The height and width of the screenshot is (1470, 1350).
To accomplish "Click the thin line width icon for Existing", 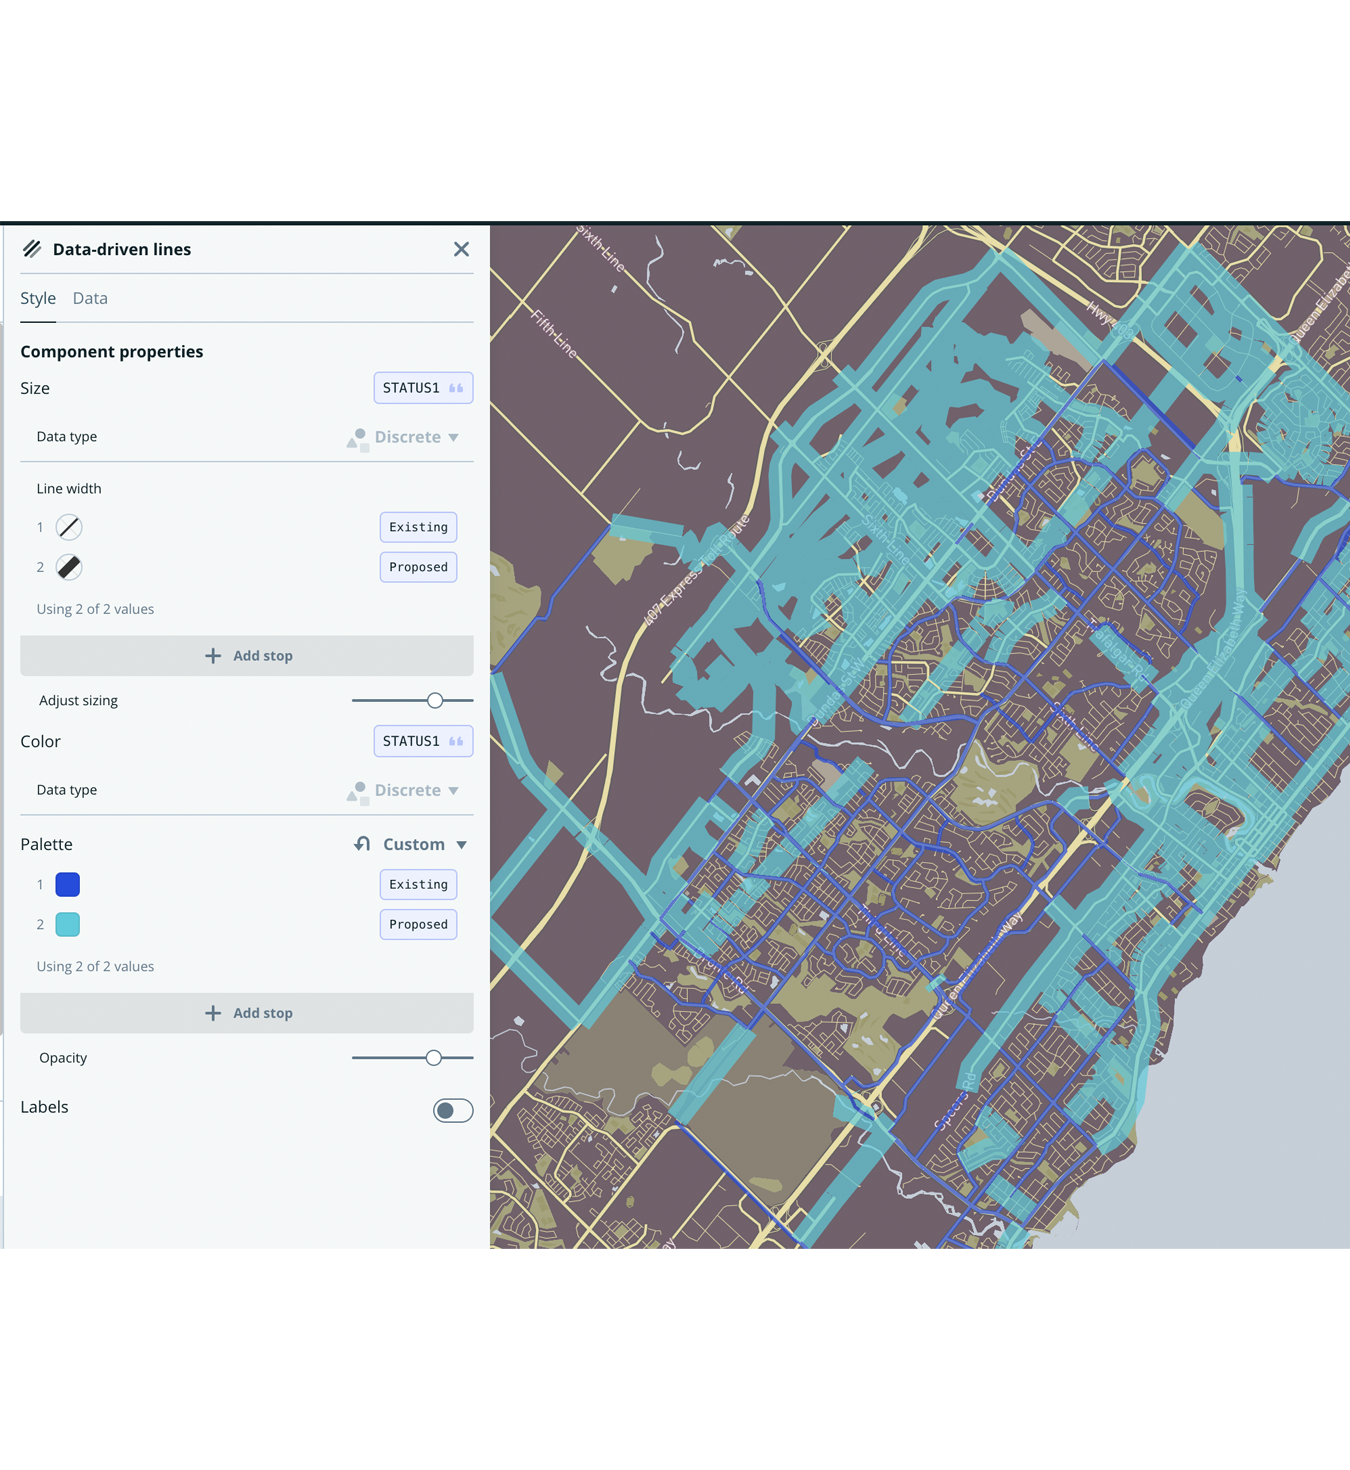I will coord(69,527).
